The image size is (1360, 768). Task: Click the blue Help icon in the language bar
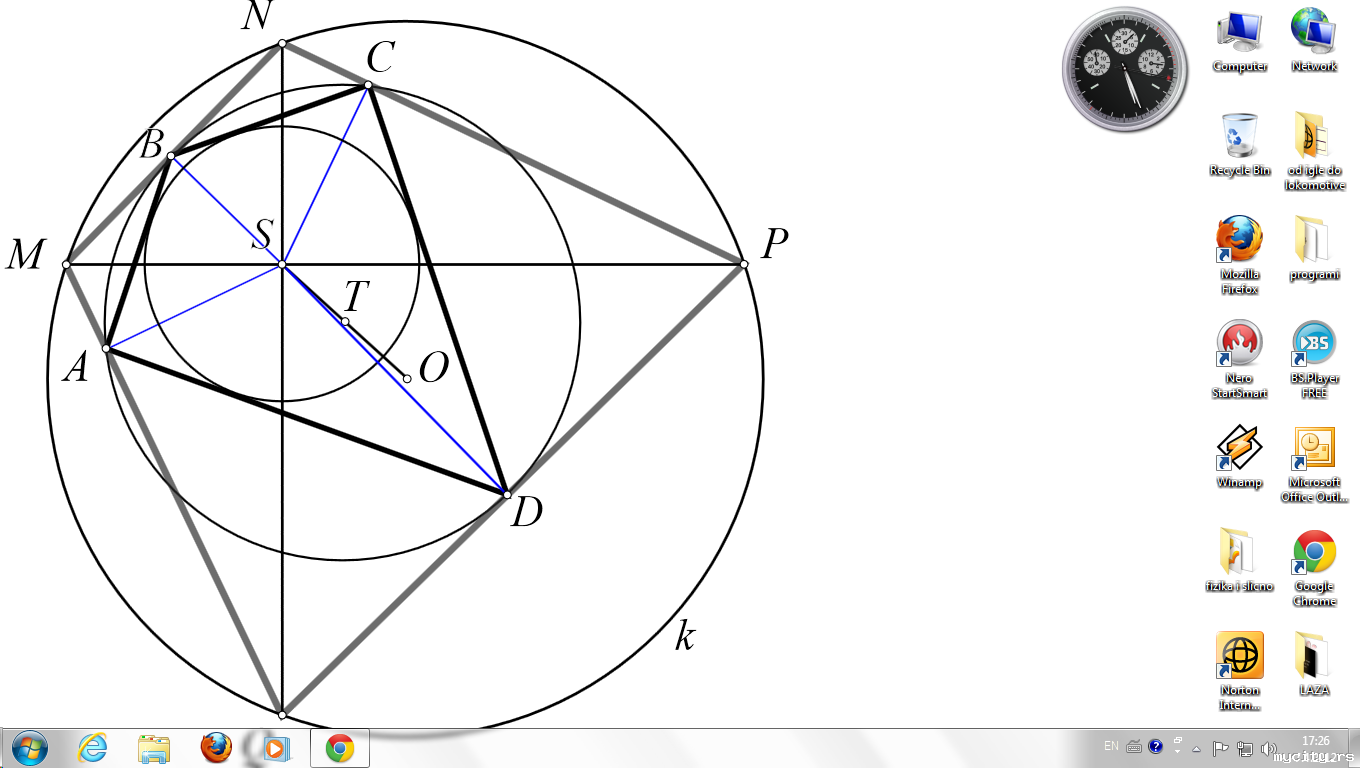(1156, 746)
